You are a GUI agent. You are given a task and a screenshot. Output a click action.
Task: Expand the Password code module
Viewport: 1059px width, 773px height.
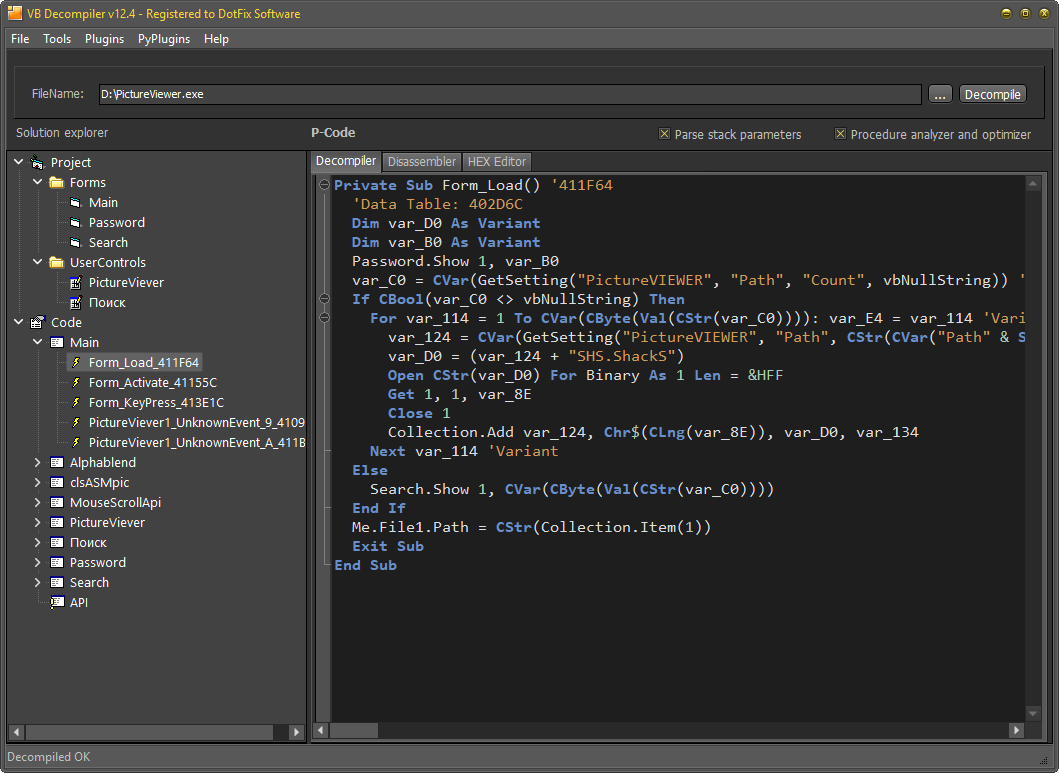coord(38,562)
